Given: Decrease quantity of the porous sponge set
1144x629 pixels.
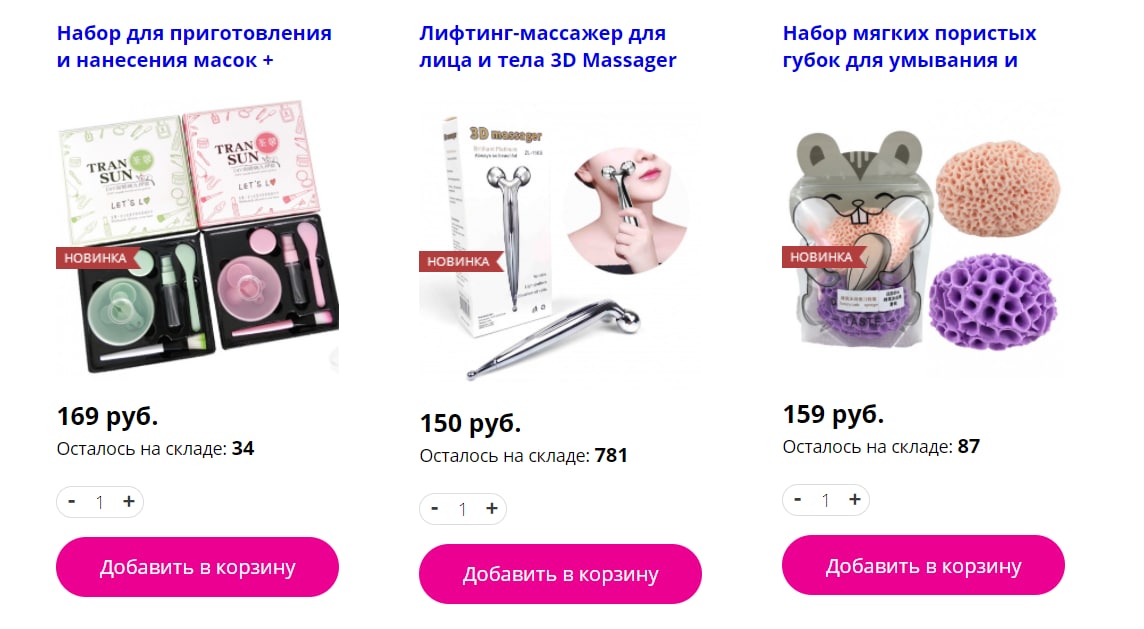Looking at the screenshot, I should click(x=797, y=499).
